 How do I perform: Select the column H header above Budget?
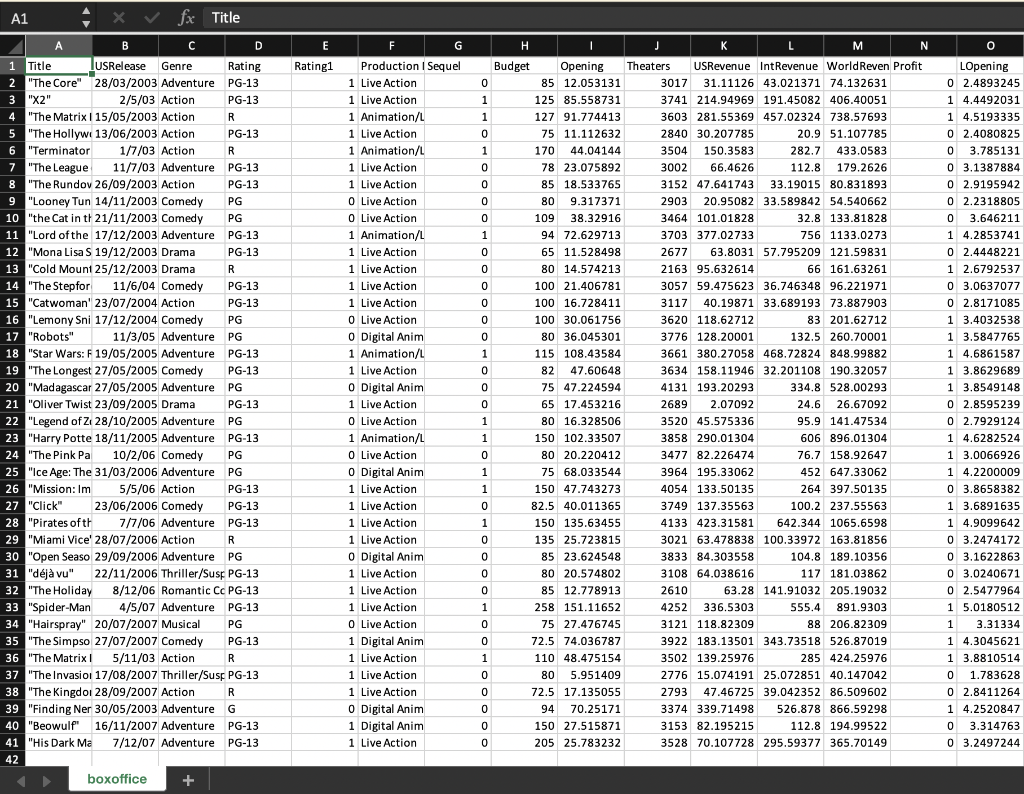pos(524,45)
